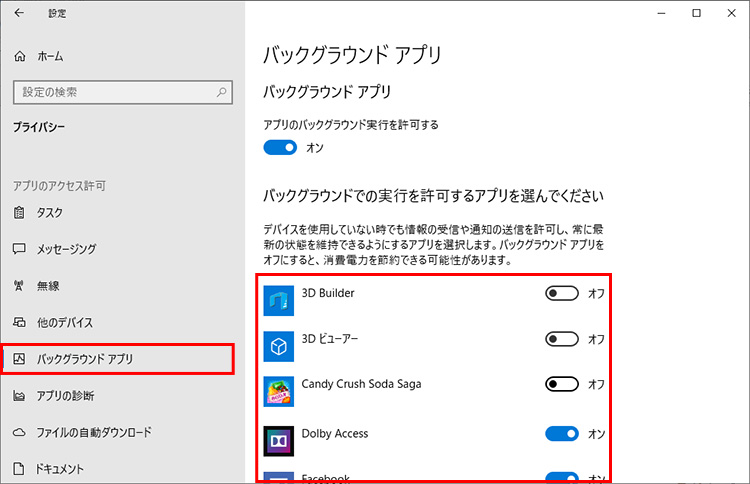Enable background for 3D Builder
Screen dimensions: 750x484
pyautogui.click(x=562, y=293)
